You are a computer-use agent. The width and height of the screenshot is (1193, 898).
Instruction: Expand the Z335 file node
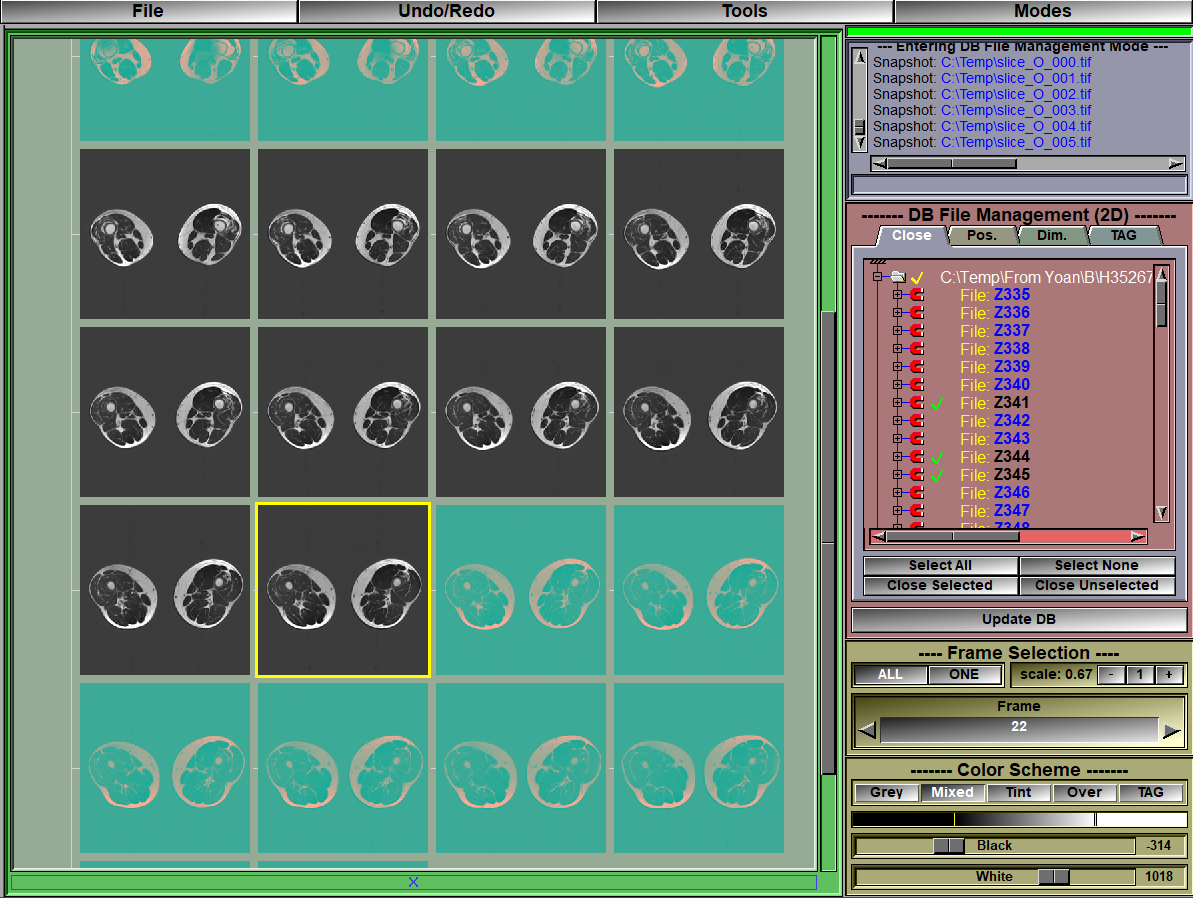point(898,295)
